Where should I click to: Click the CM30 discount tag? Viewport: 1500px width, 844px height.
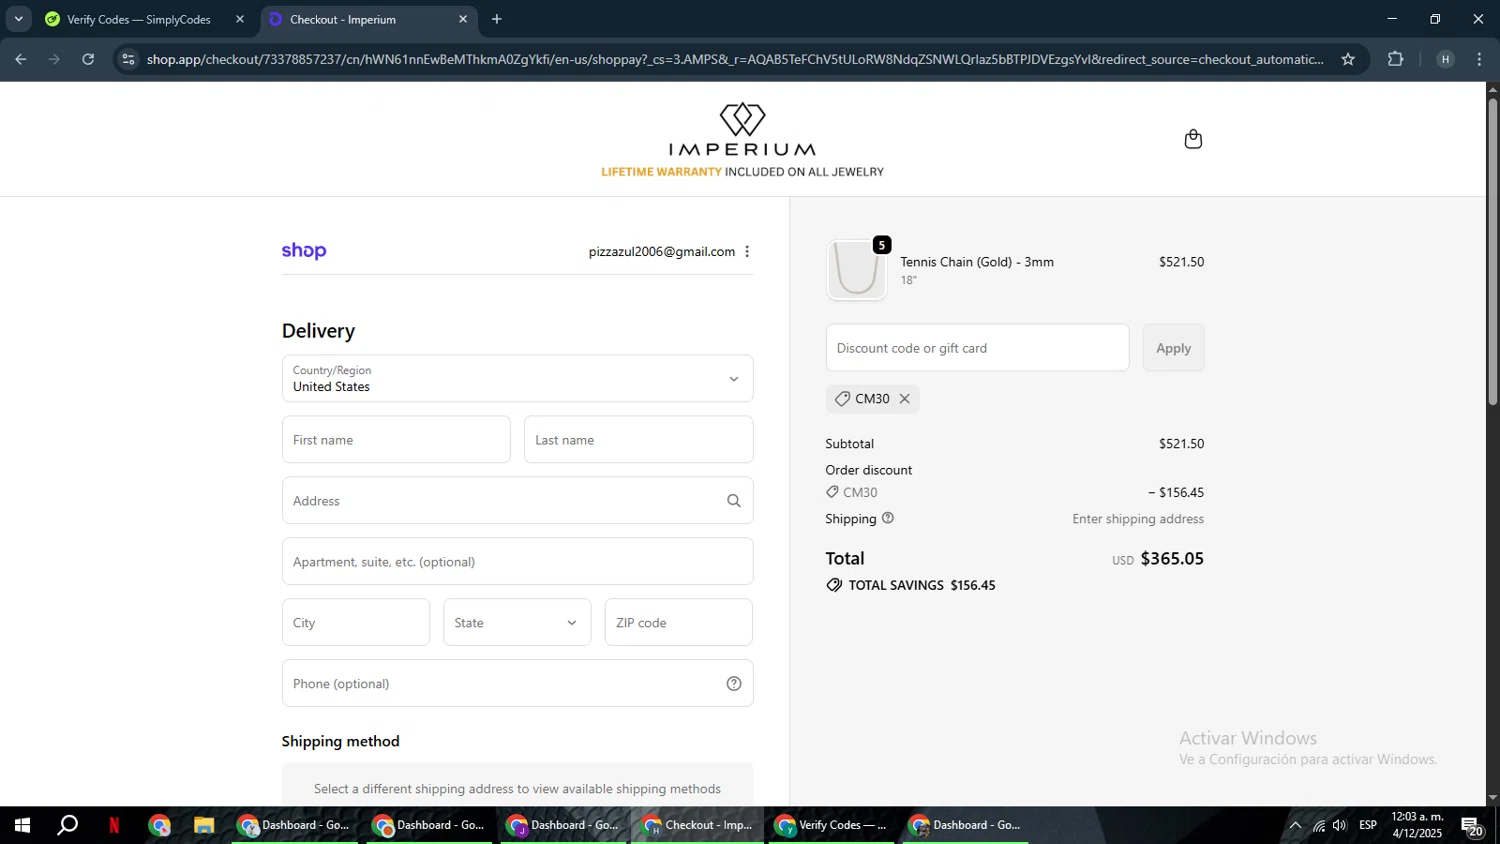pyautogui.click(x=872, y=399)
